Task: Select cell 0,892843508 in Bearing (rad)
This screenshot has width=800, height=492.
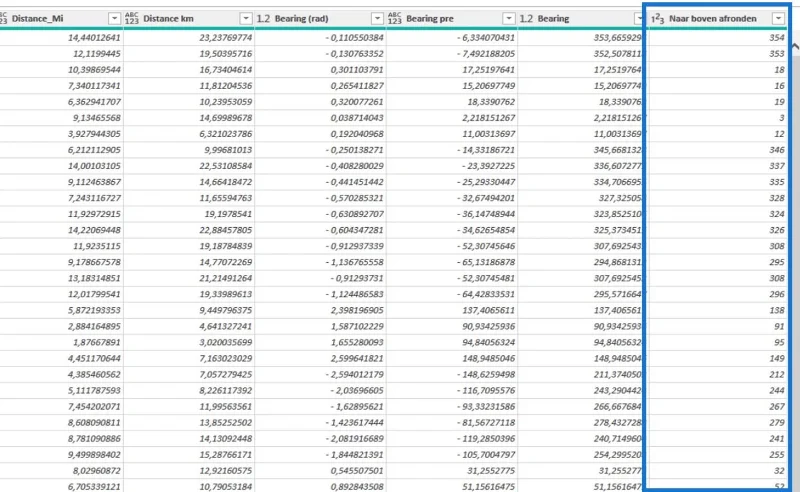Action: click(x=357, y=487)
